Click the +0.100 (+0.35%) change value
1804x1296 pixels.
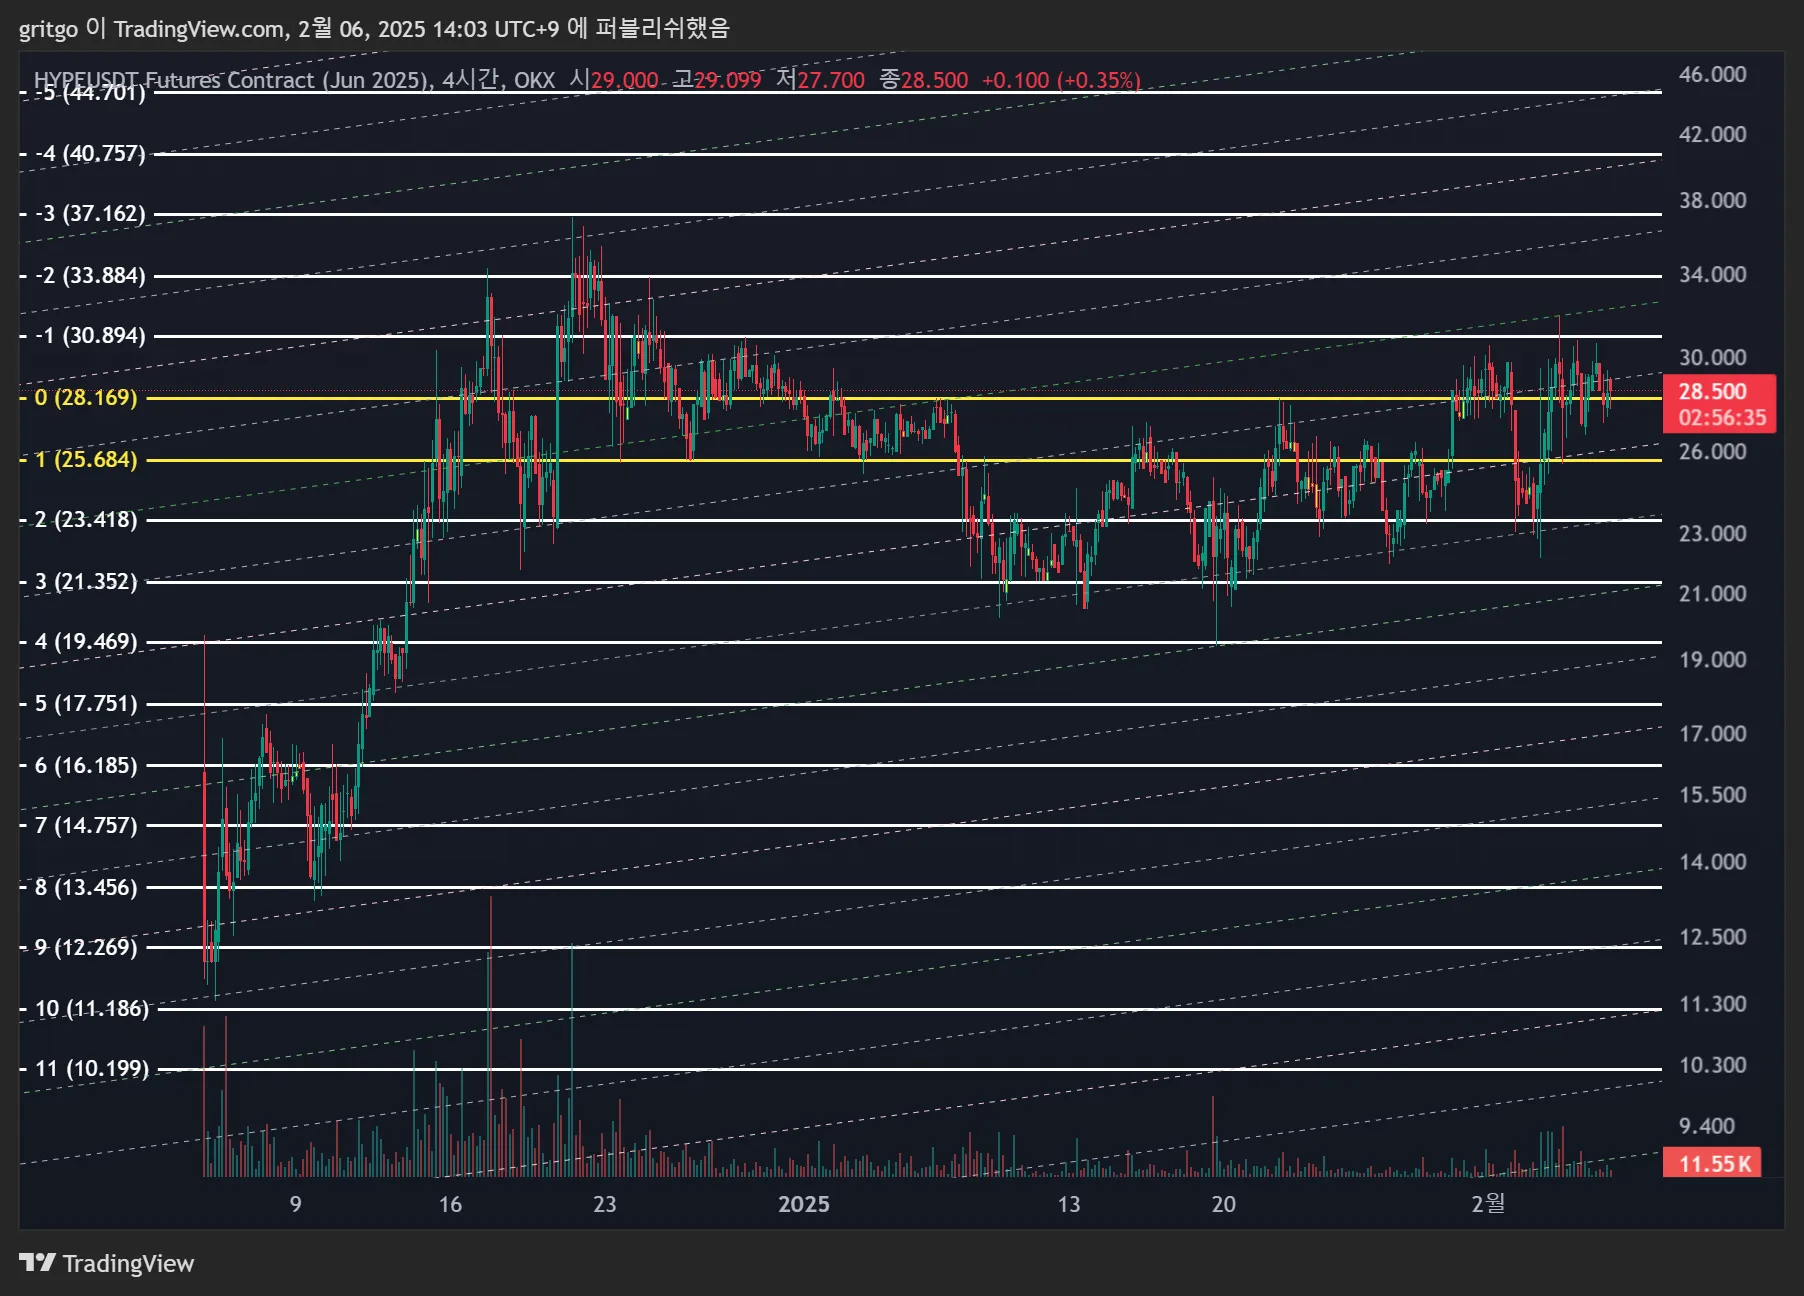coord(1061,80)
